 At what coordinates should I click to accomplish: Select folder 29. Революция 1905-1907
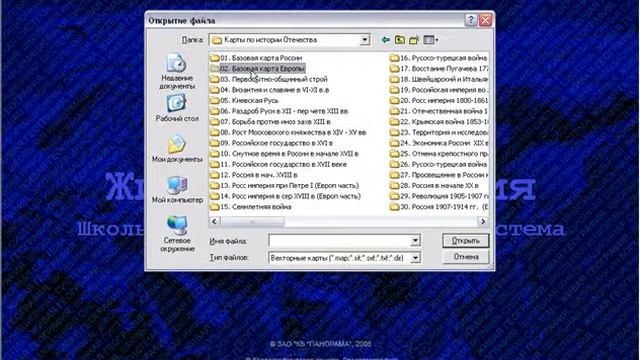439,196
